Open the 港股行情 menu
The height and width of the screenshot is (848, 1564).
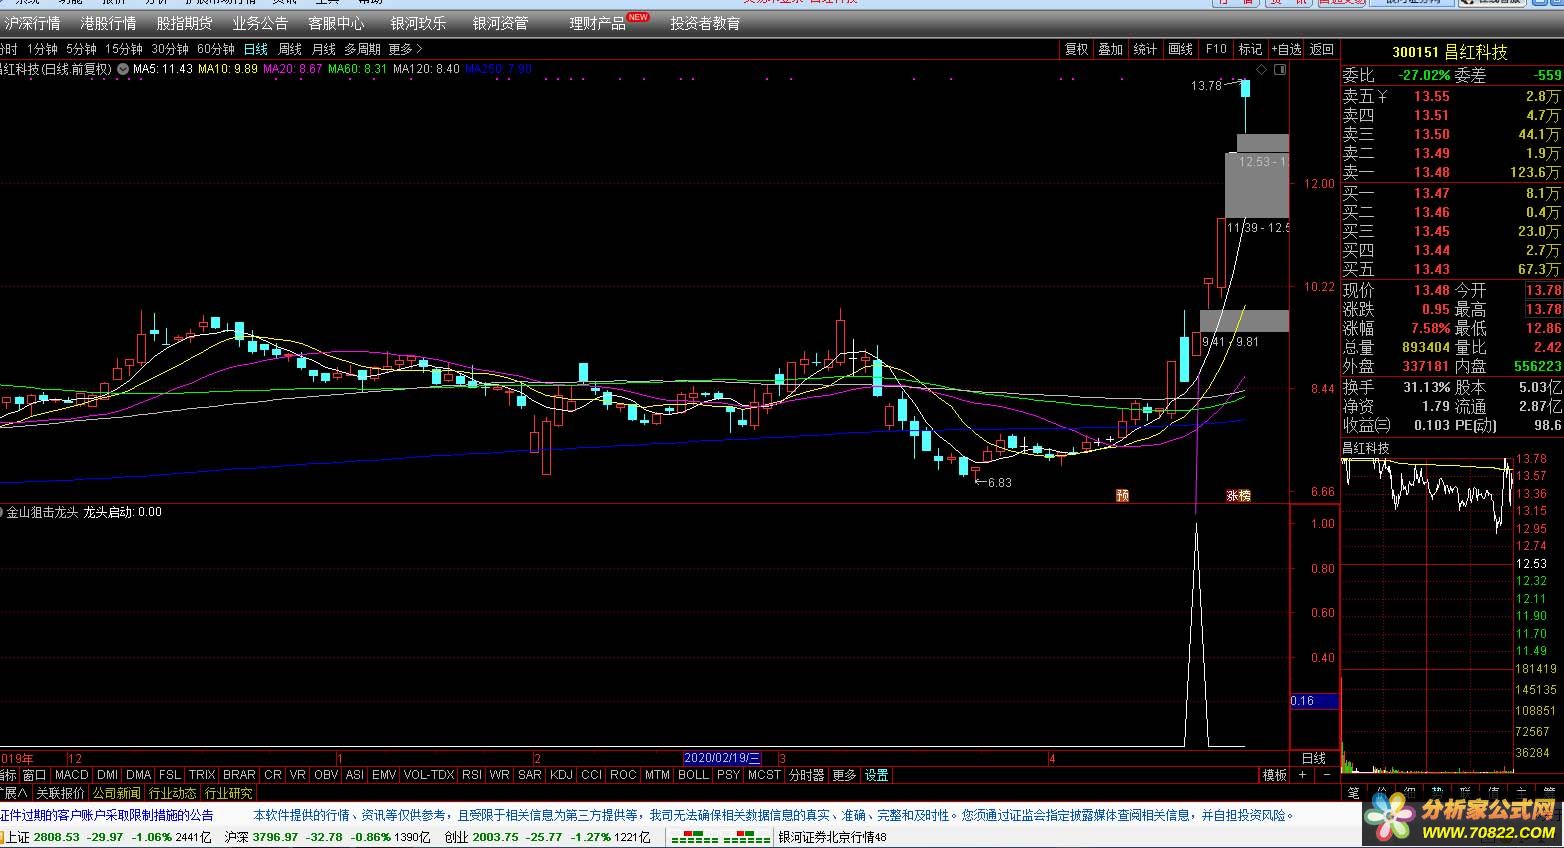[108, 23]
